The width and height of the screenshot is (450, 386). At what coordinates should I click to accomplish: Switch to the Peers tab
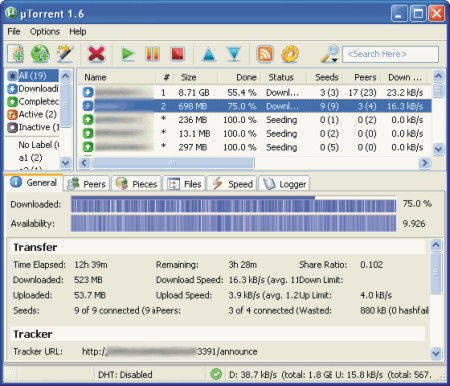86,184
